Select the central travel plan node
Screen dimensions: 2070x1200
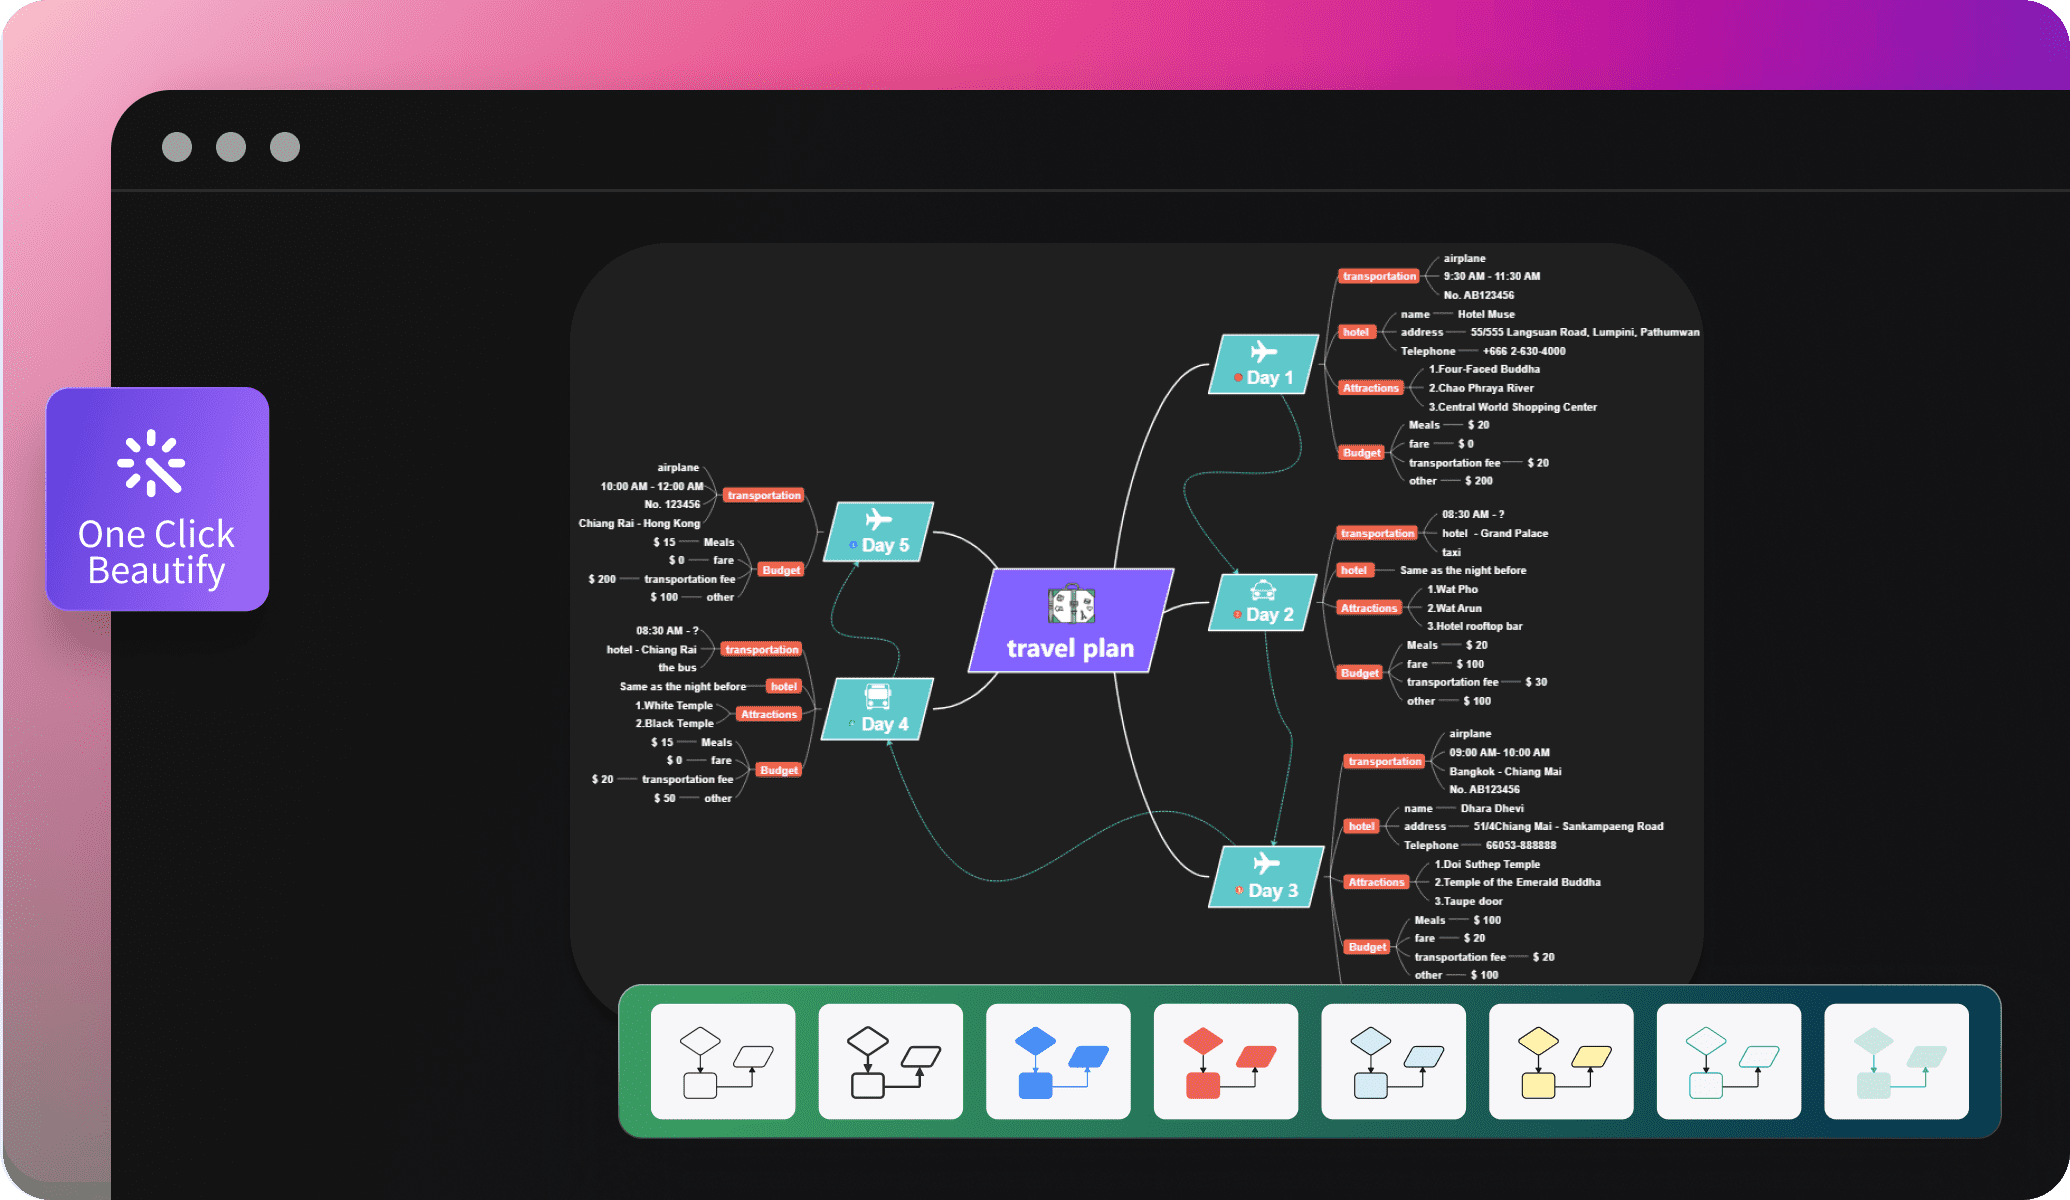1070,621
